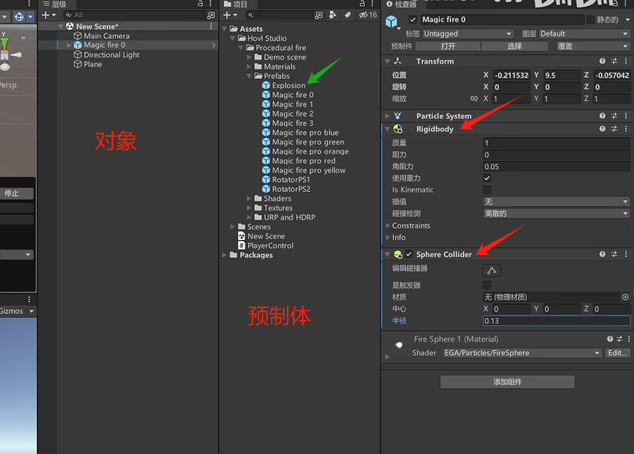The image size is (634, 454).
Task: Click the hierarchy panel lock icon
Action: (201, 4)
